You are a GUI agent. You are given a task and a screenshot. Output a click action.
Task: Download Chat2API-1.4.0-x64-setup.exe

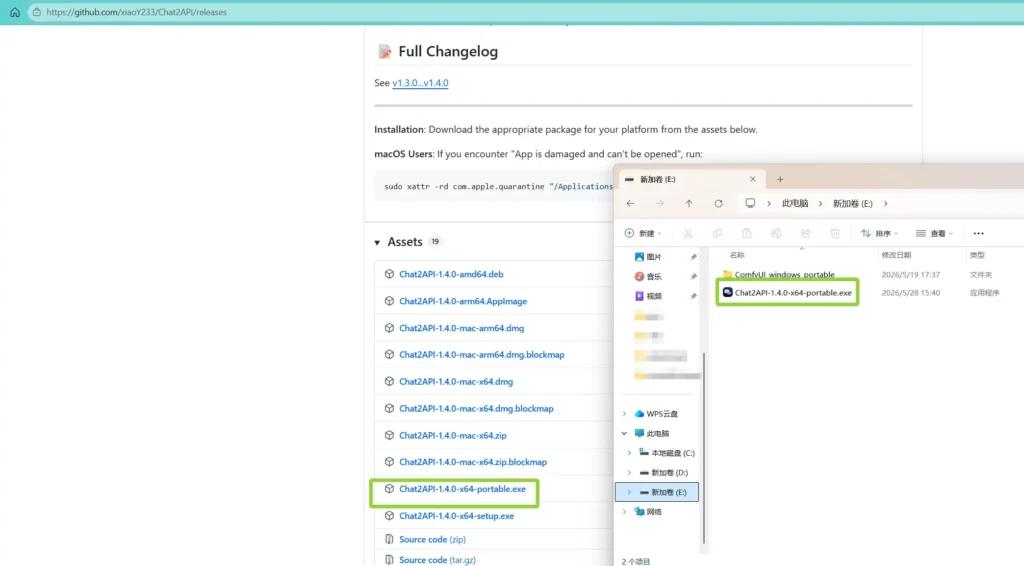click(x=456, y=516)
